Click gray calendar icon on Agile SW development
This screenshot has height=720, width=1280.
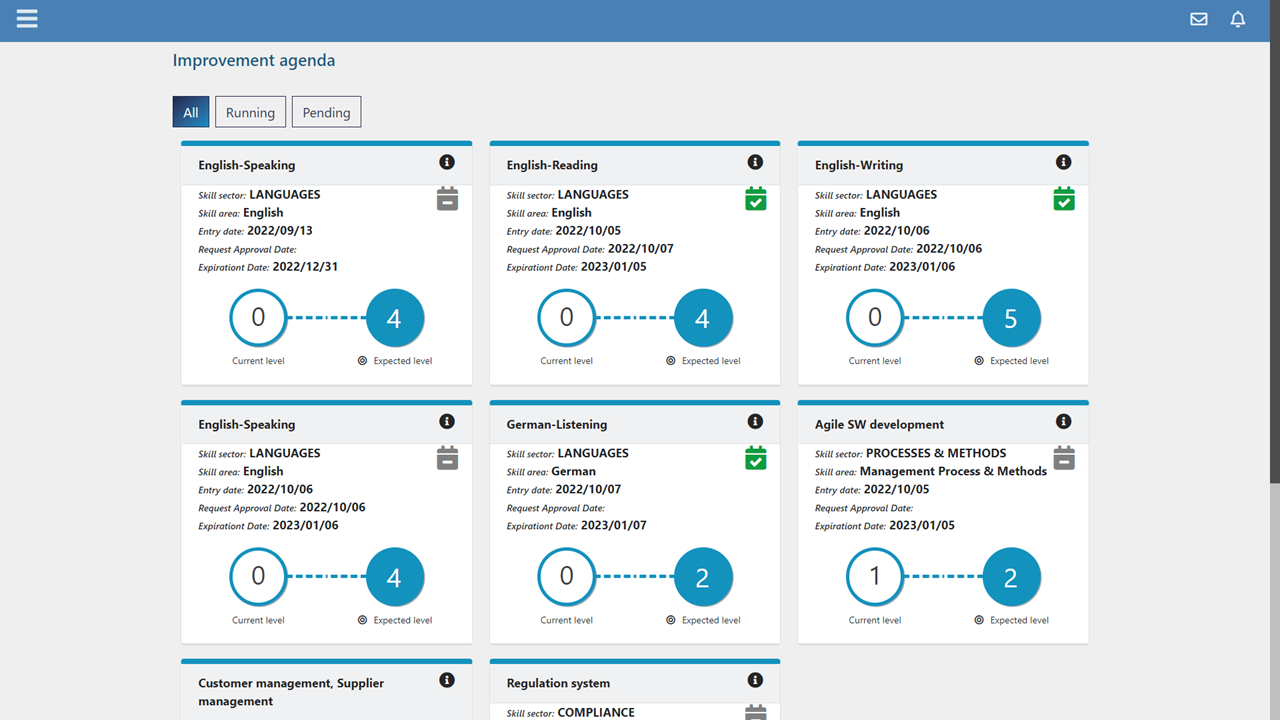pos(1064,458)
